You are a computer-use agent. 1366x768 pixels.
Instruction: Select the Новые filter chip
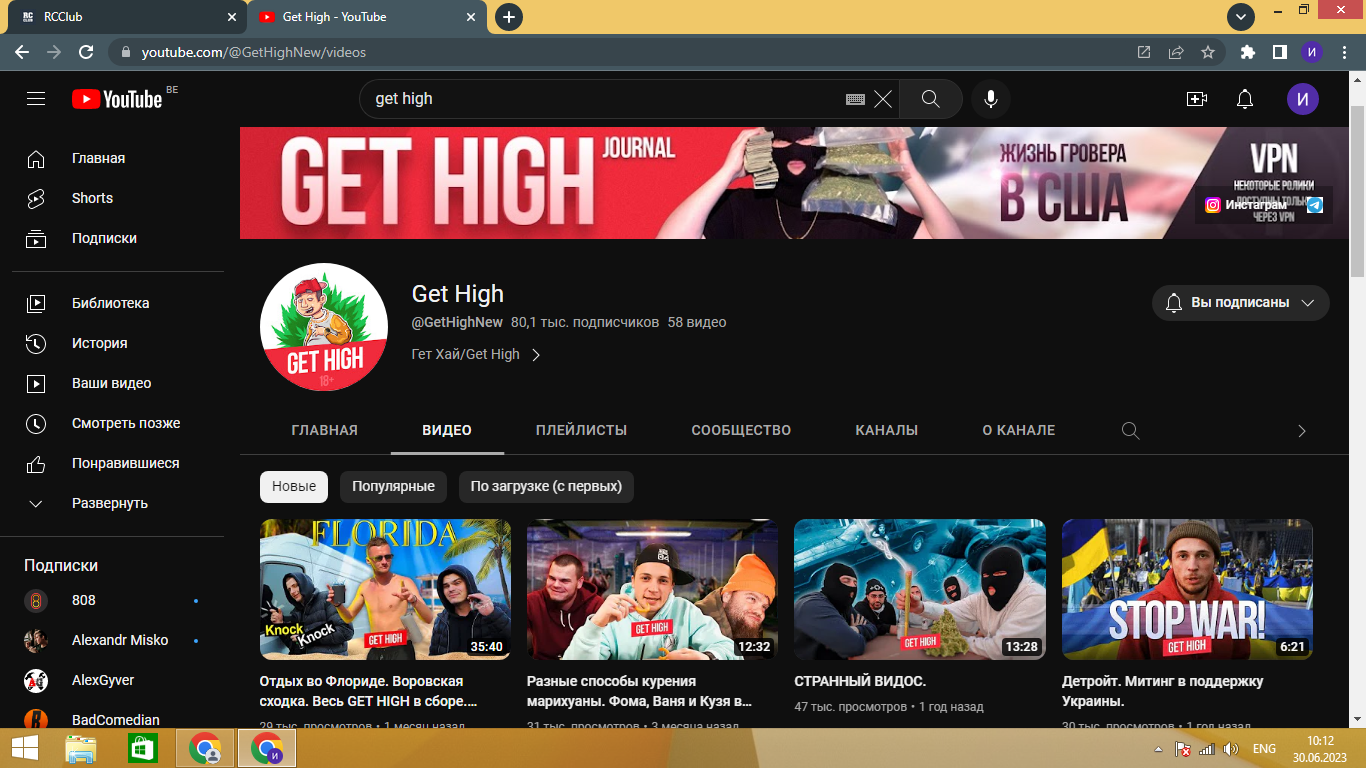tap(294, 486)
